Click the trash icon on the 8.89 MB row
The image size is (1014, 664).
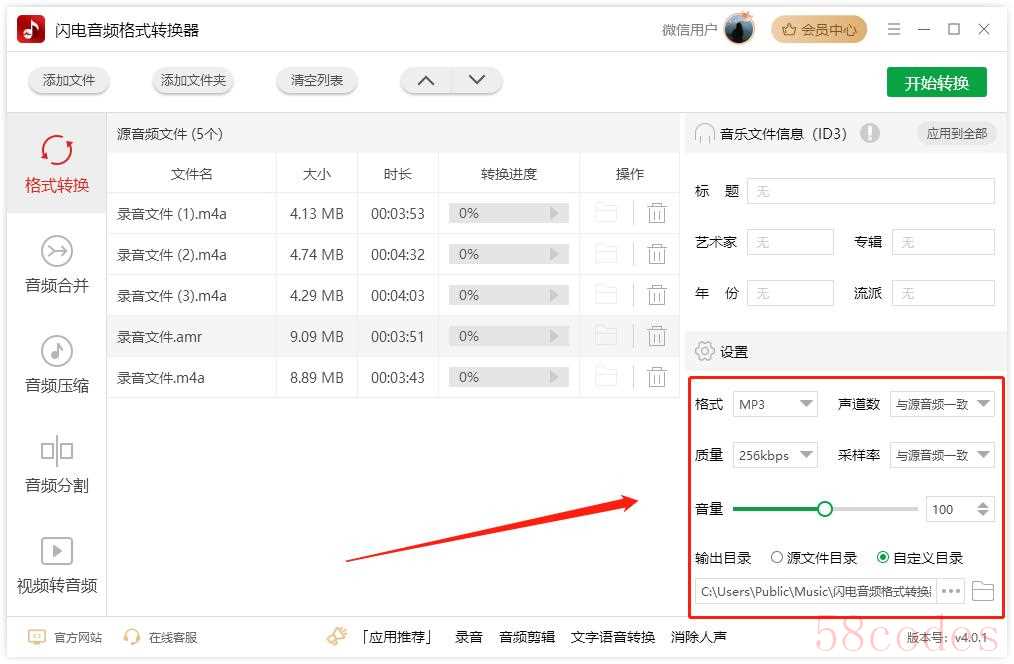[656, 377]
